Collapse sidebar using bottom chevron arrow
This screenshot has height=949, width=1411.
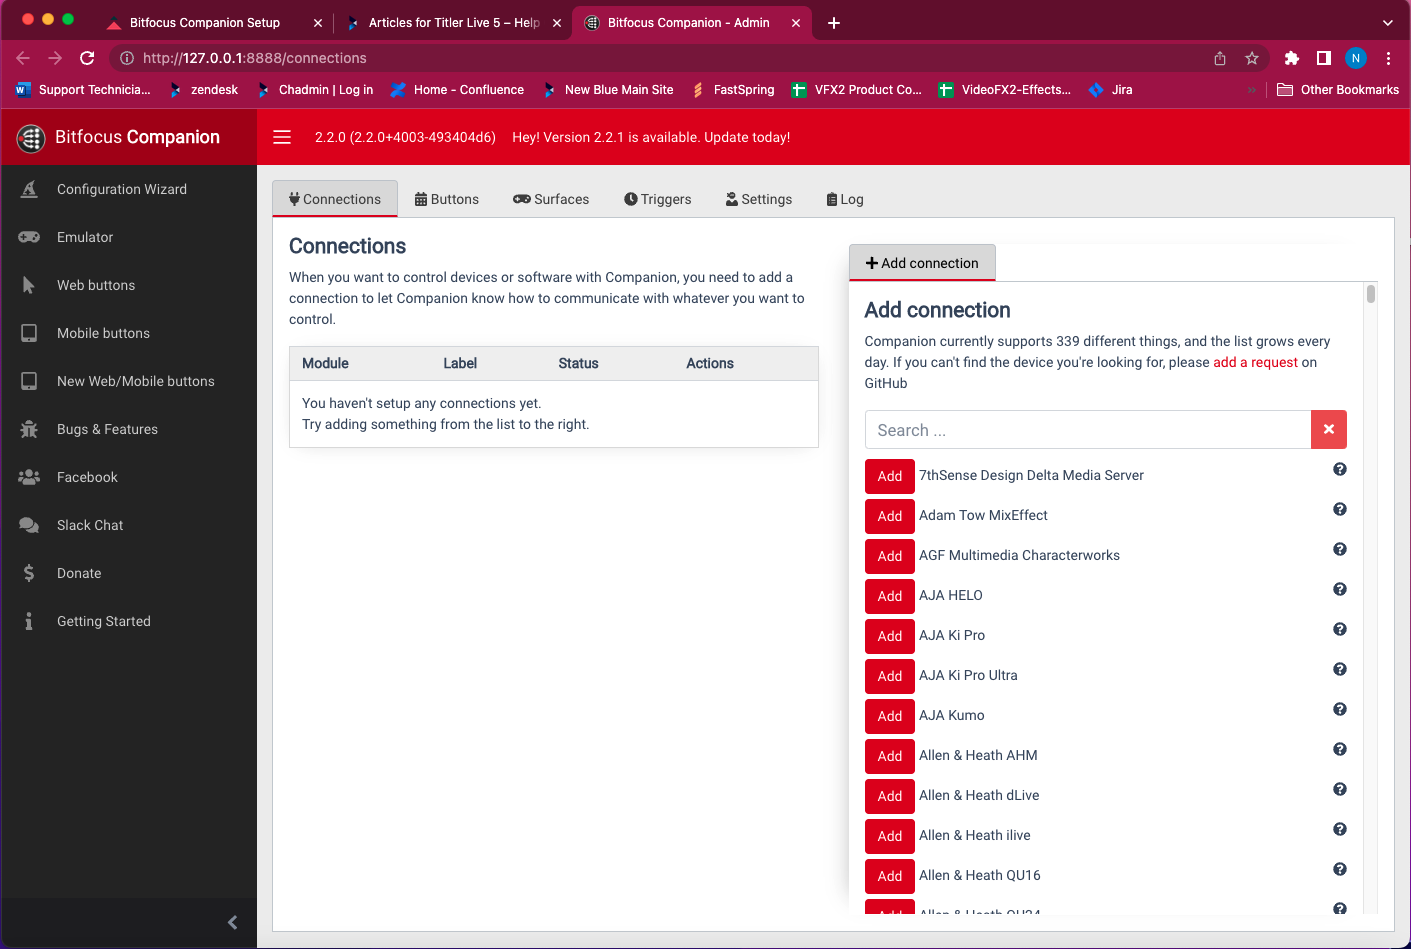(232, 922)
